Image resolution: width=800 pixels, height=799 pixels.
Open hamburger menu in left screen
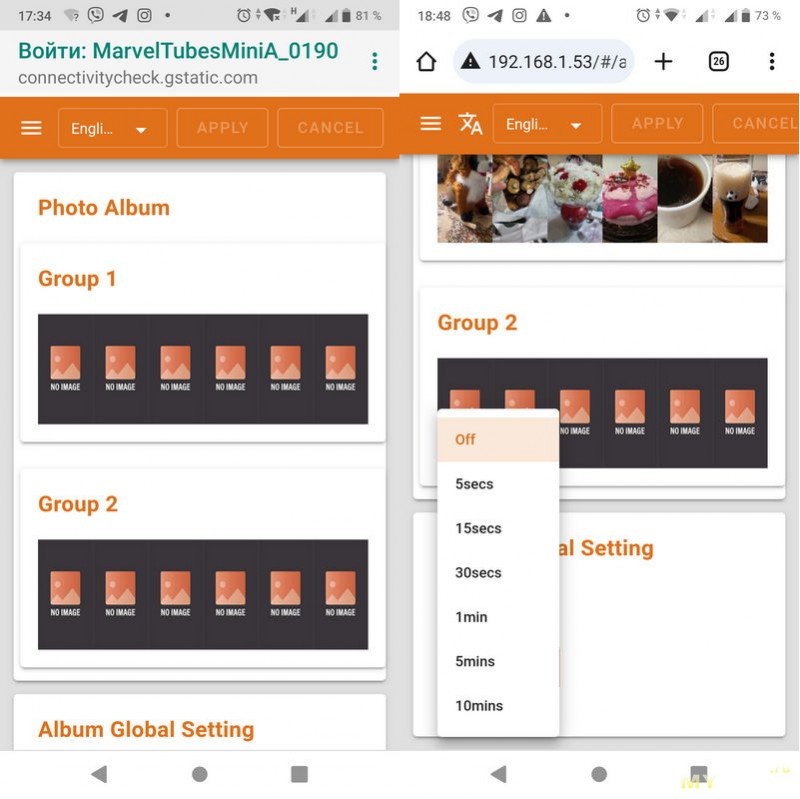click(31, 128)
